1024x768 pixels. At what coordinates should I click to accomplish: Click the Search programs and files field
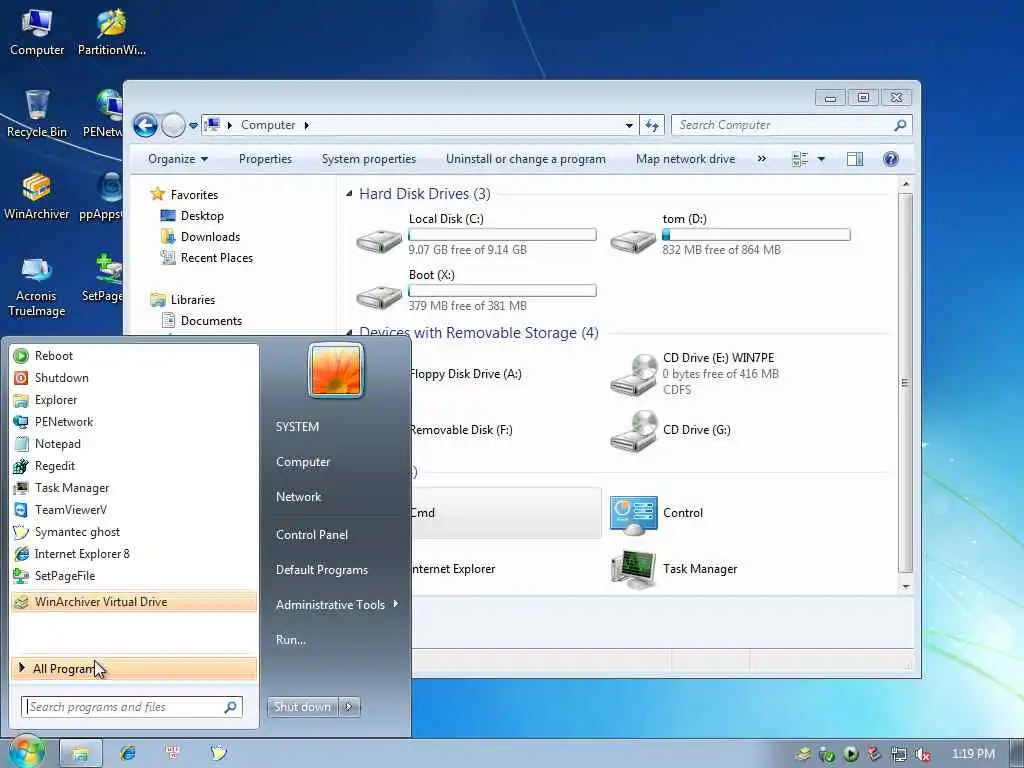(x=132, y=707)
